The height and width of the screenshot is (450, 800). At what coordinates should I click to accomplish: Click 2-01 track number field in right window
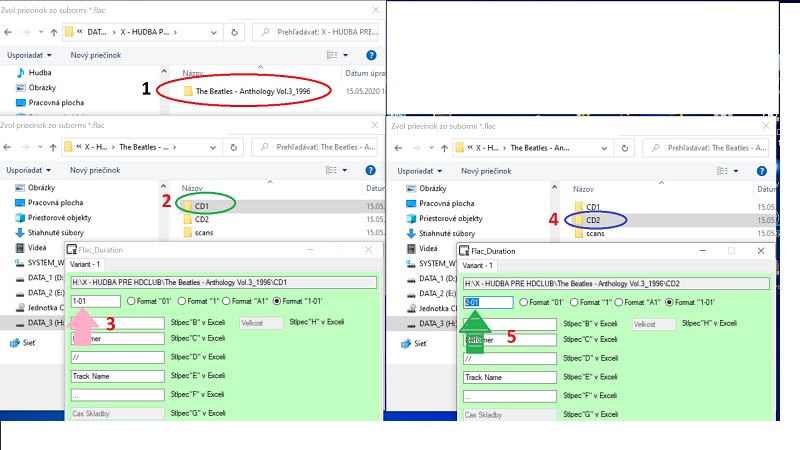[488, 303]
